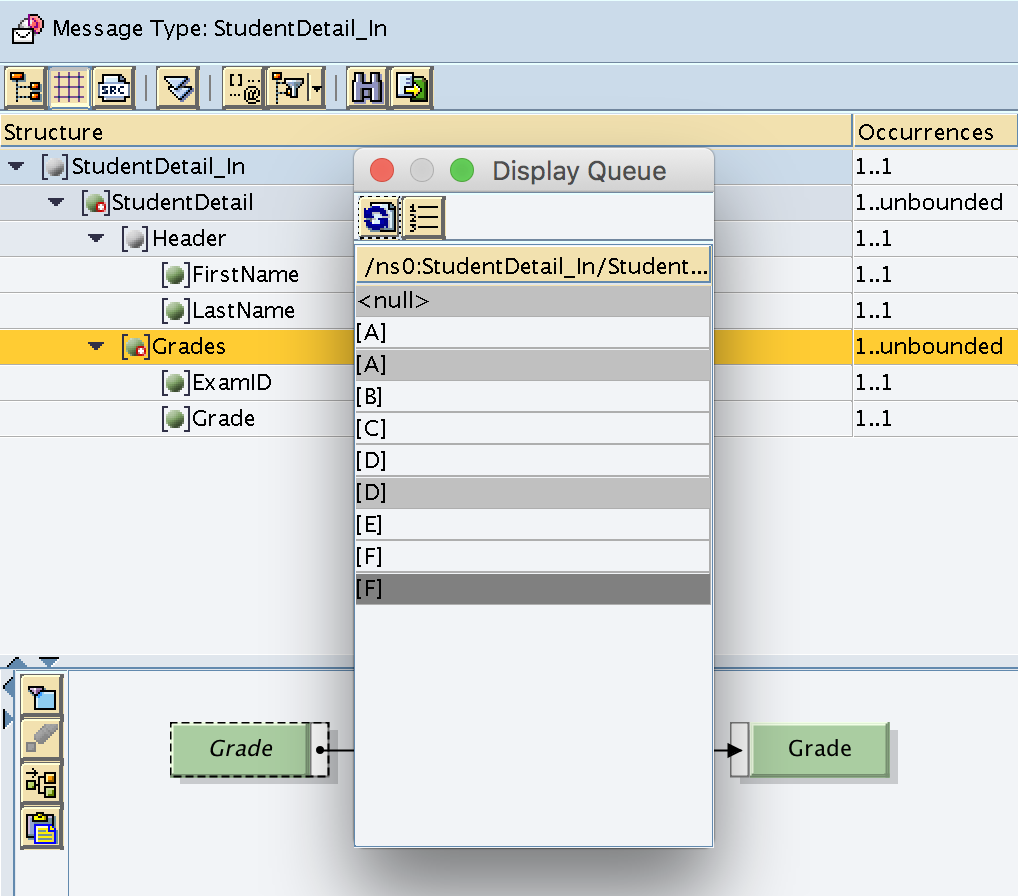This screenshot has width=1018, height=896.
Task: Click the message type envelope icon
Action: click(27, 29)
